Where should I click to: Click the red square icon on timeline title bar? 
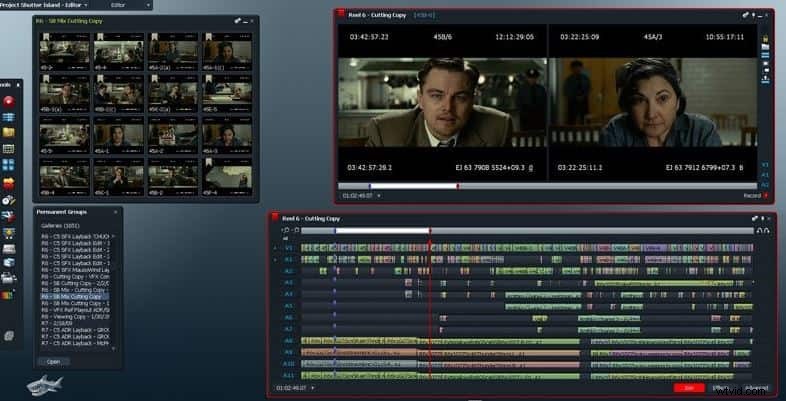[275, 218]
